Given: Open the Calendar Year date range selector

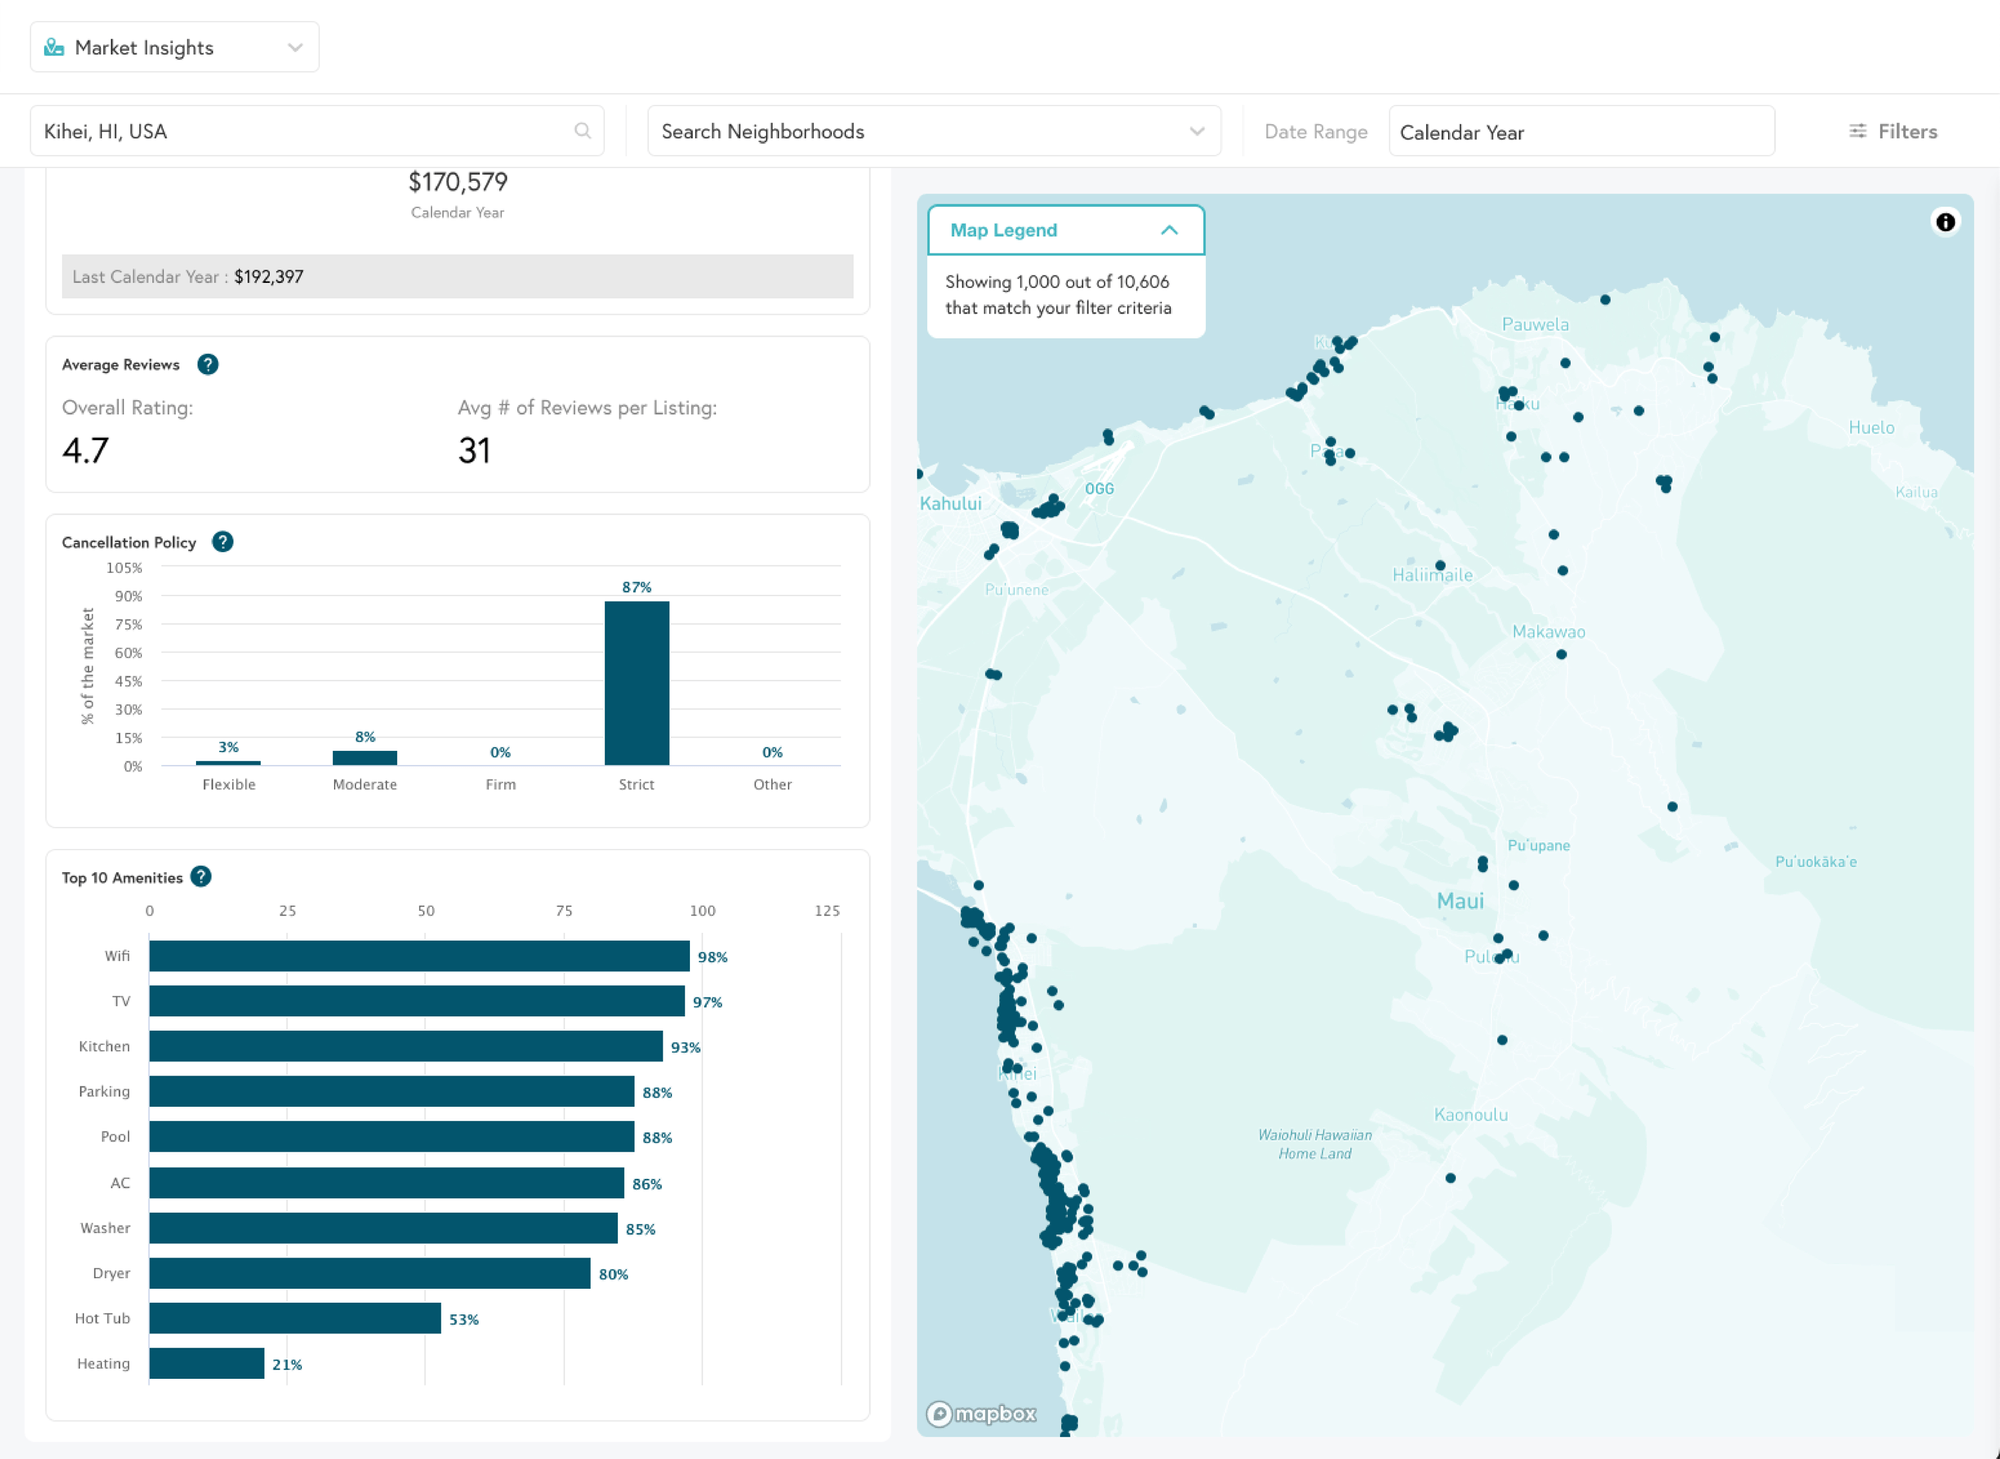Looking at the screenshot, I should pos(1582,131).
